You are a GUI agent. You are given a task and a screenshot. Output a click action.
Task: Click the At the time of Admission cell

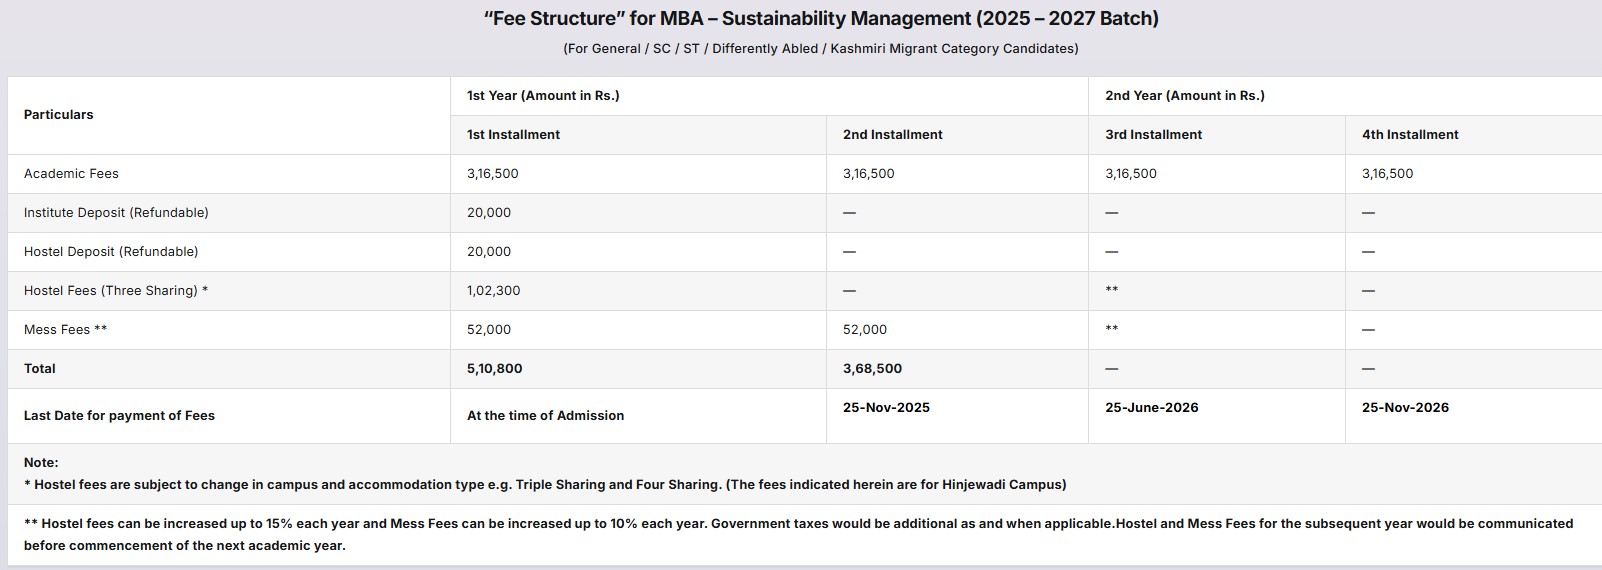[545, 416]
